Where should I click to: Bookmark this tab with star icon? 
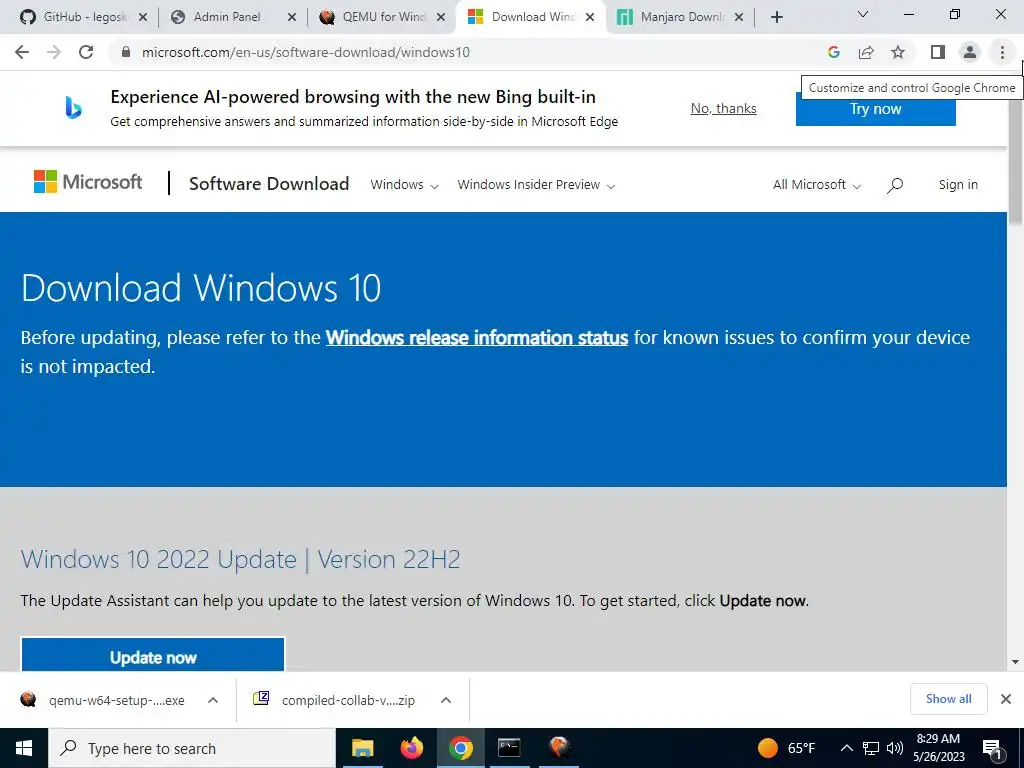898,52
